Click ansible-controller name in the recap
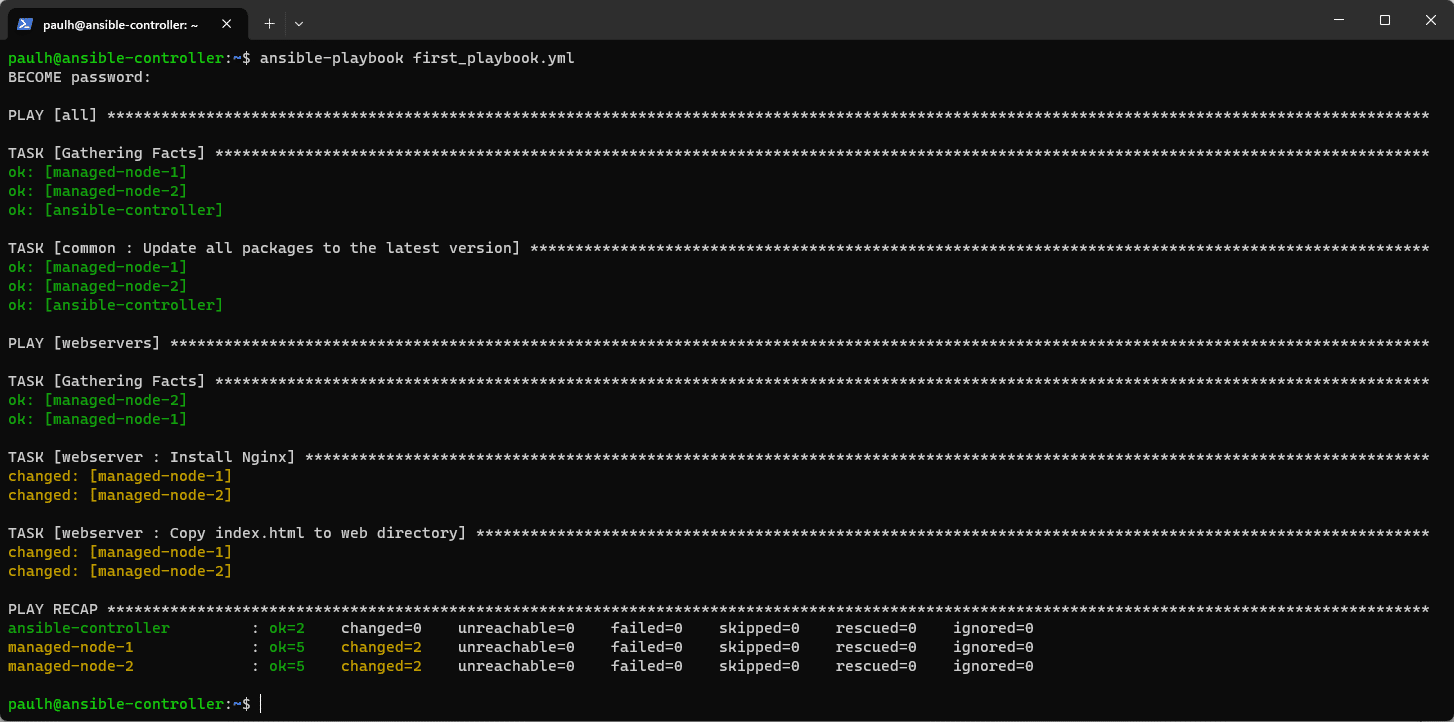 pos(89,628)
